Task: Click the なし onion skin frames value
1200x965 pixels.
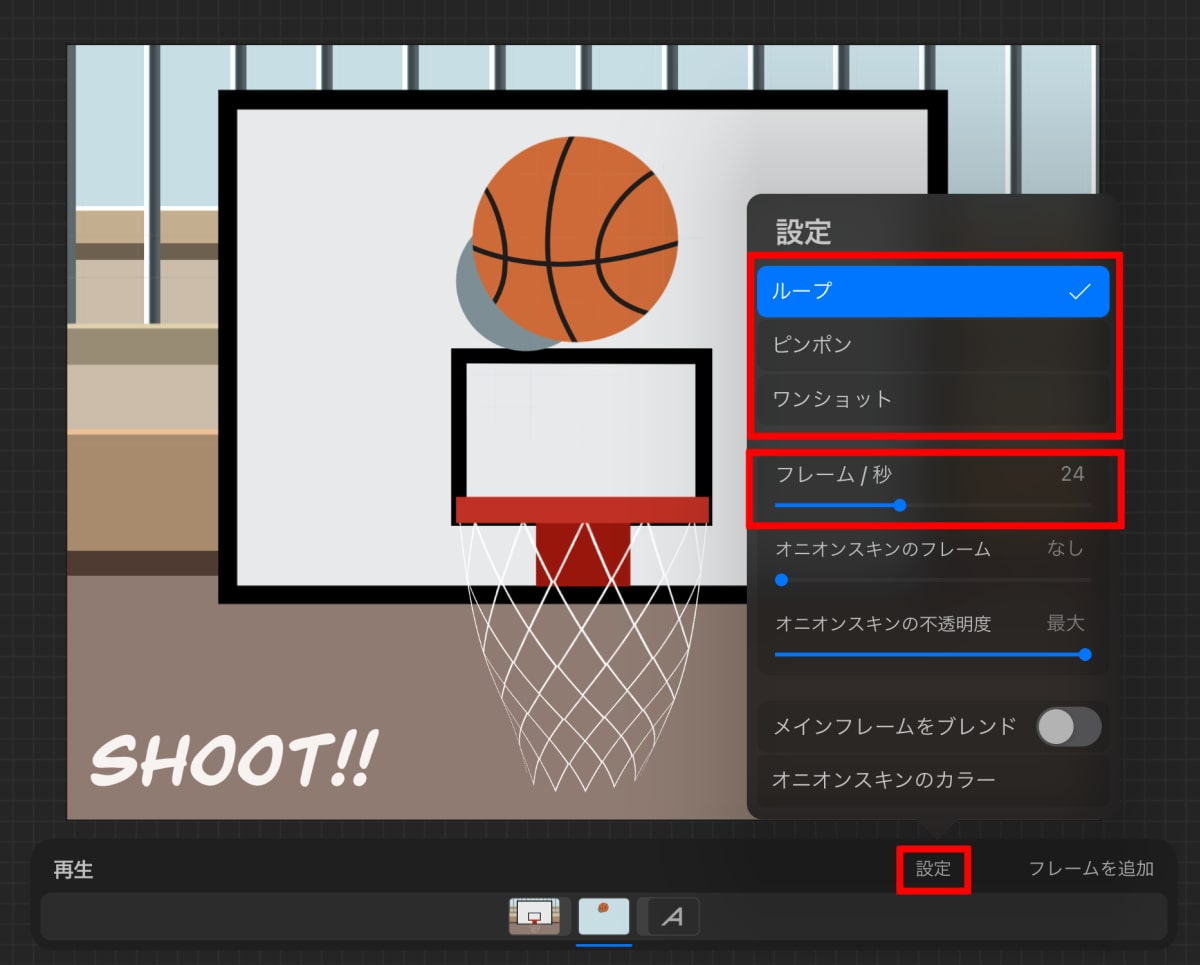Action: coord(1065,548)
